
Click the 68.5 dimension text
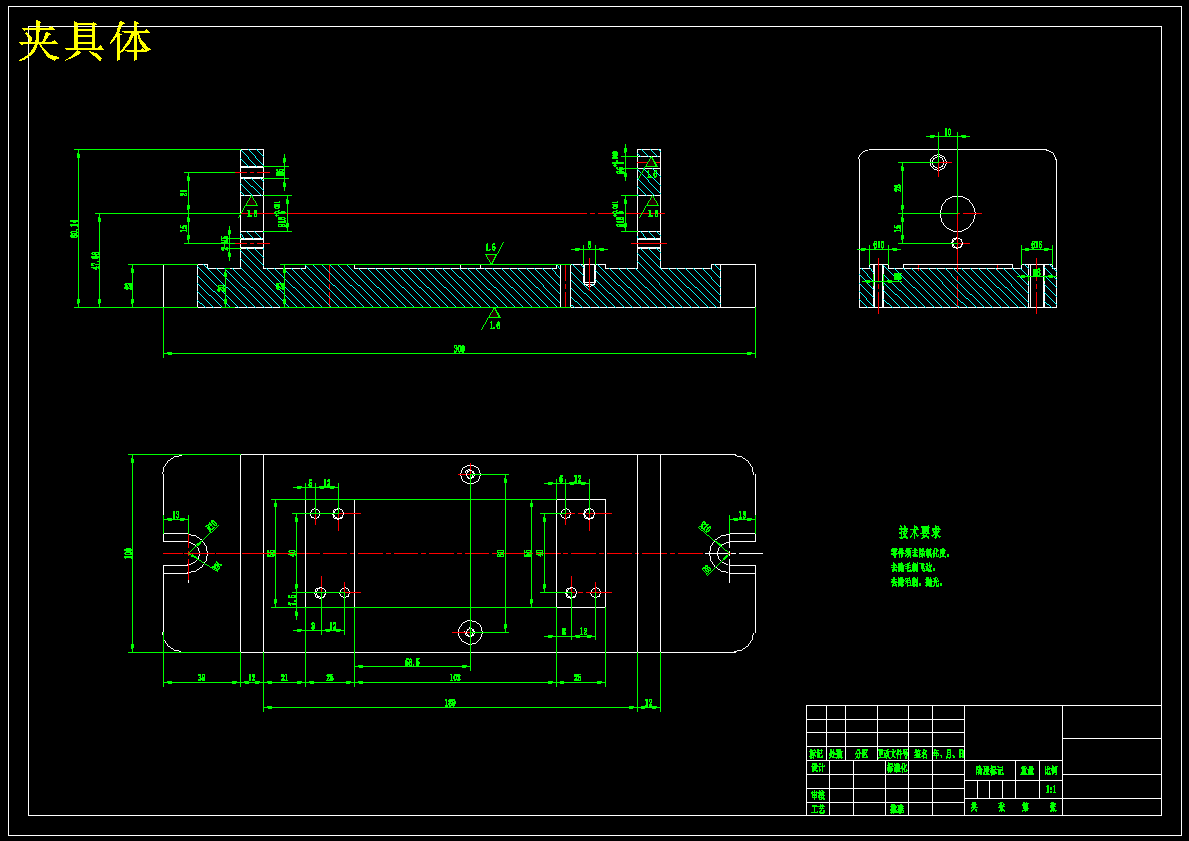tap(413, 662)
